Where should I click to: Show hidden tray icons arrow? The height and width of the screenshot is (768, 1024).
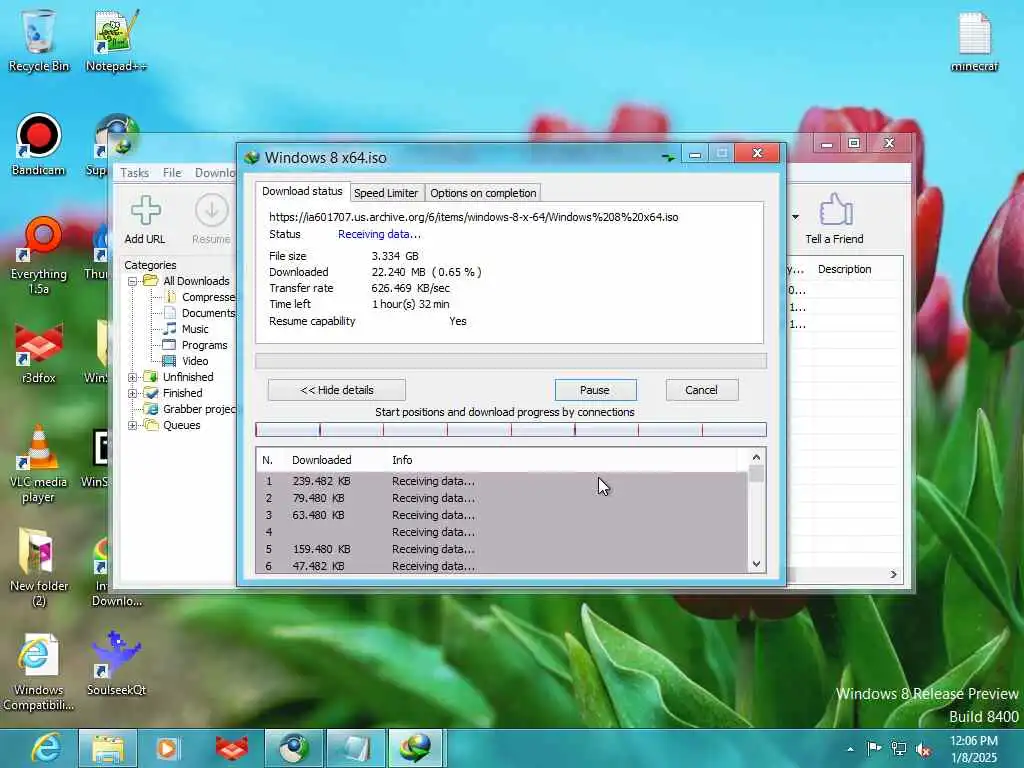(x=850, y=749)
